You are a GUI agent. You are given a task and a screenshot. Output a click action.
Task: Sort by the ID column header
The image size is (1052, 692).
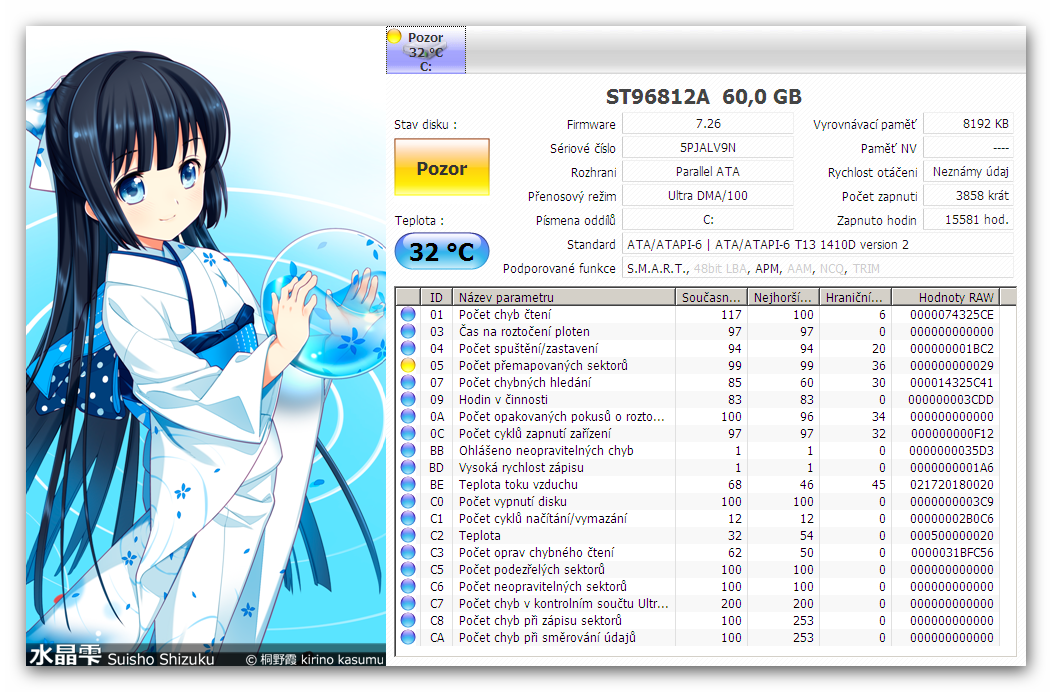point(436,297)
